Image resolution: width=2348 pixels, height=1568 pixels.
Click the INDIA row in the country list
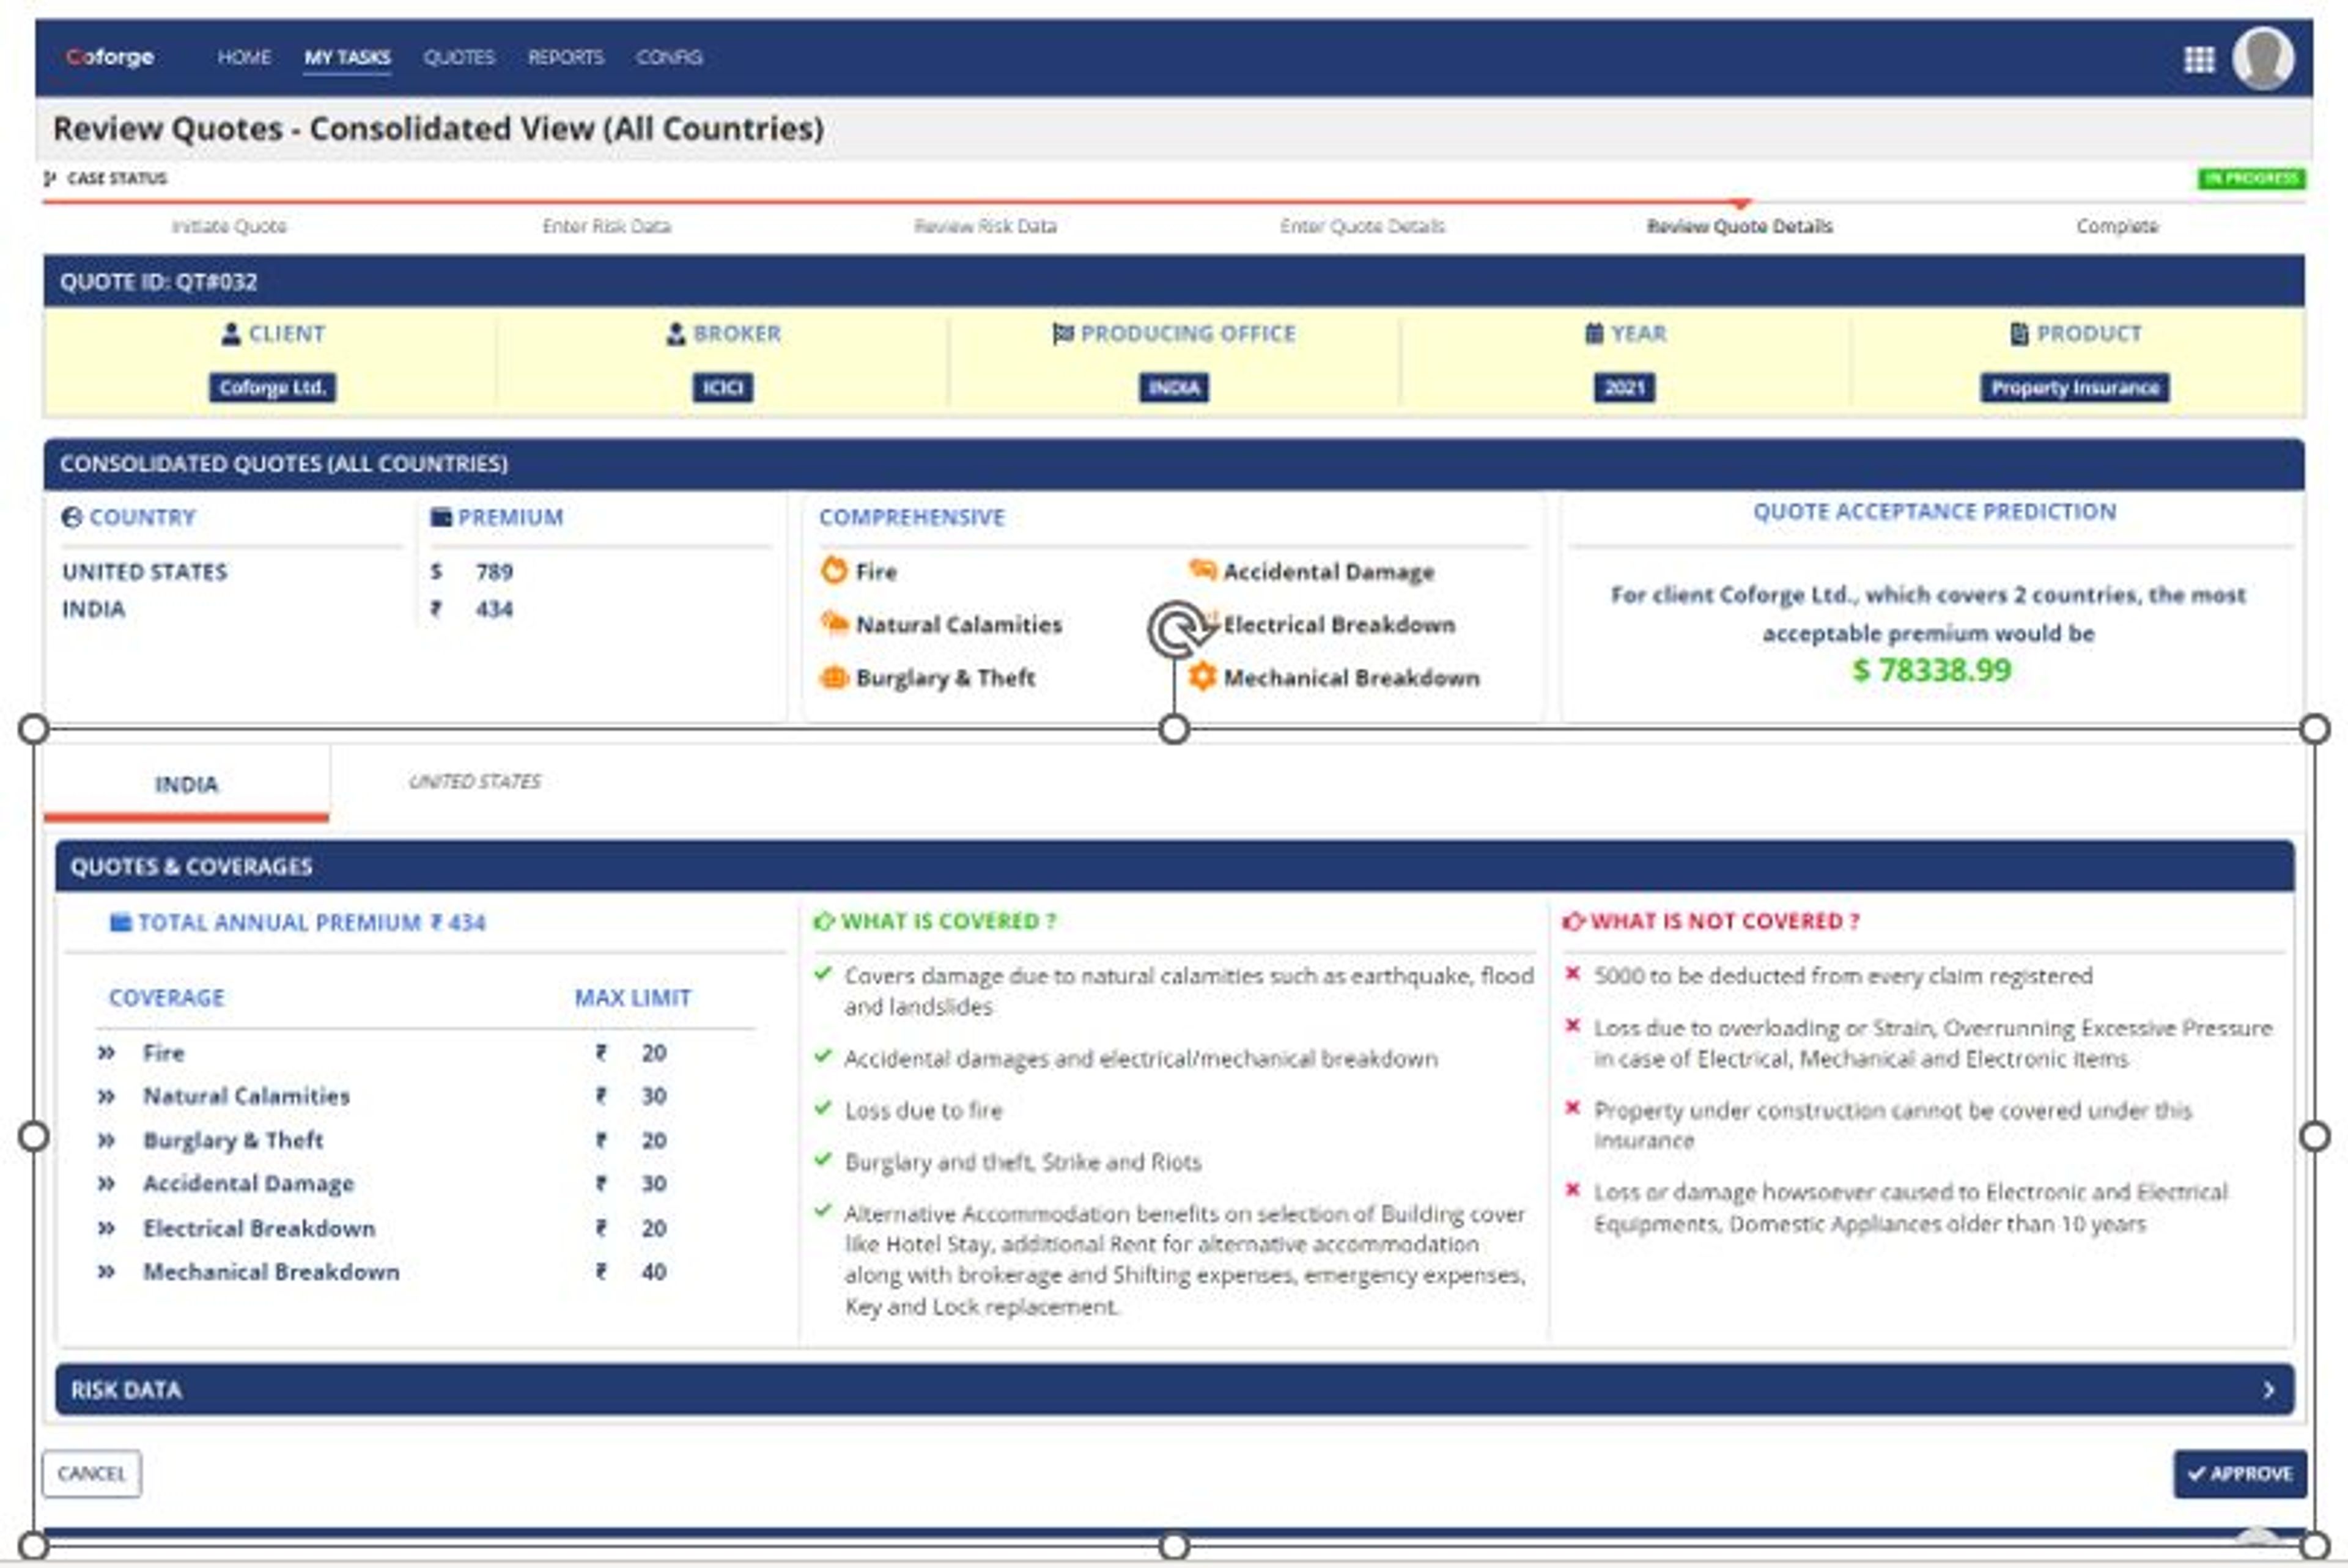93,610
